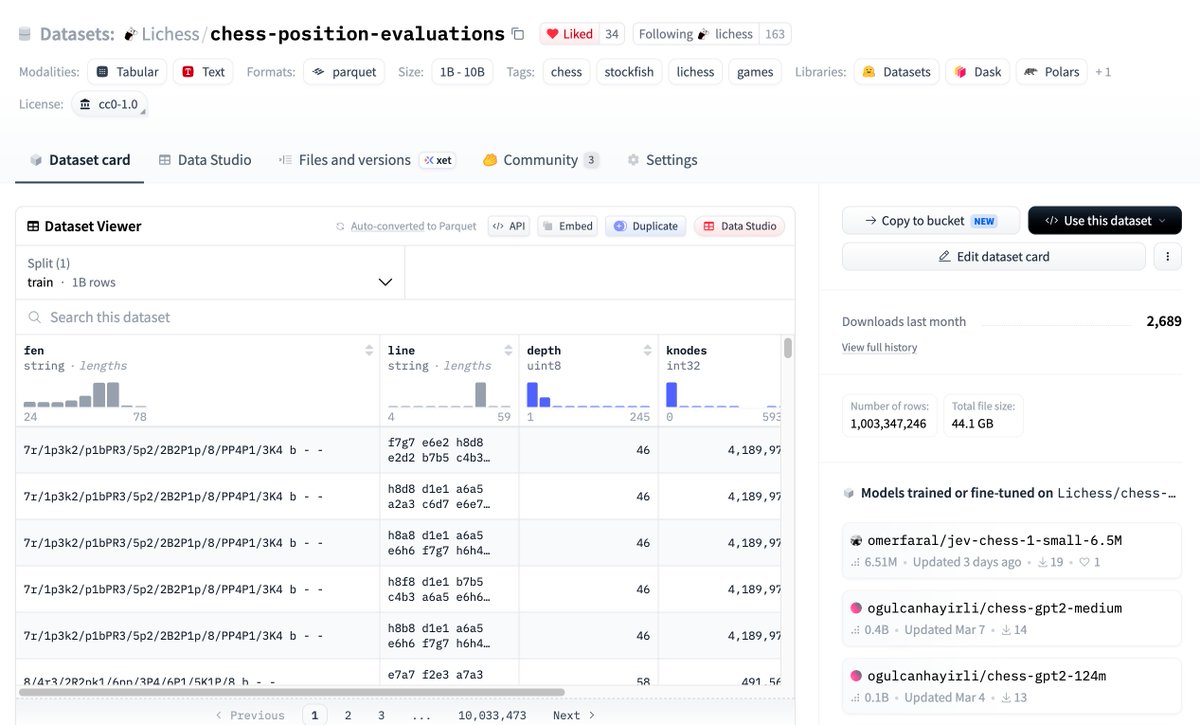Click Copy to bucket button

pyautogui.click(x=931, y=221)
